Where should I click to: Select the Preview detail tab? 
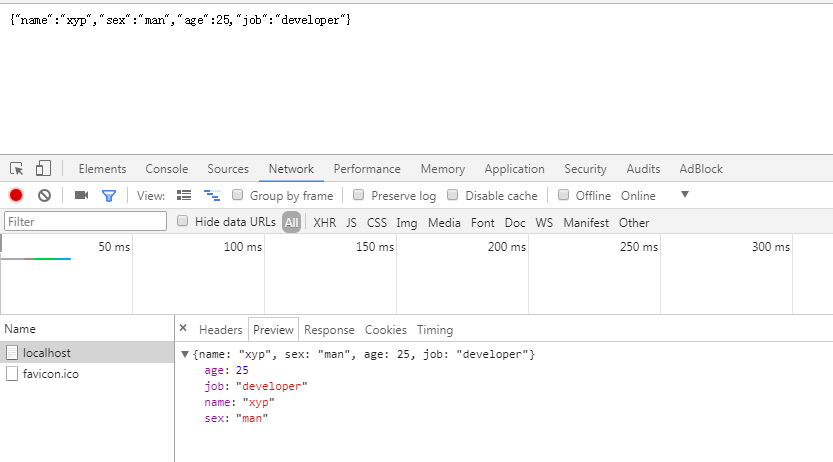click(273, 330)
